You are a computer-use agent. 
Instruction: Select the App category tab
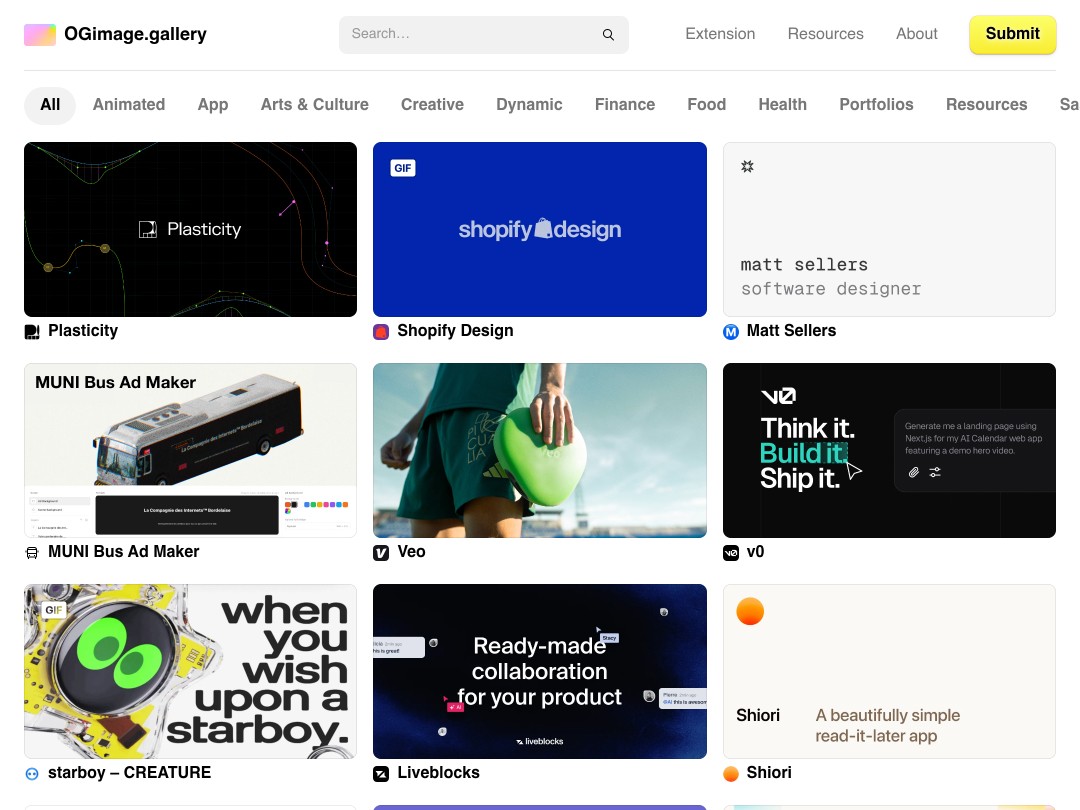[x=213, y=105]
